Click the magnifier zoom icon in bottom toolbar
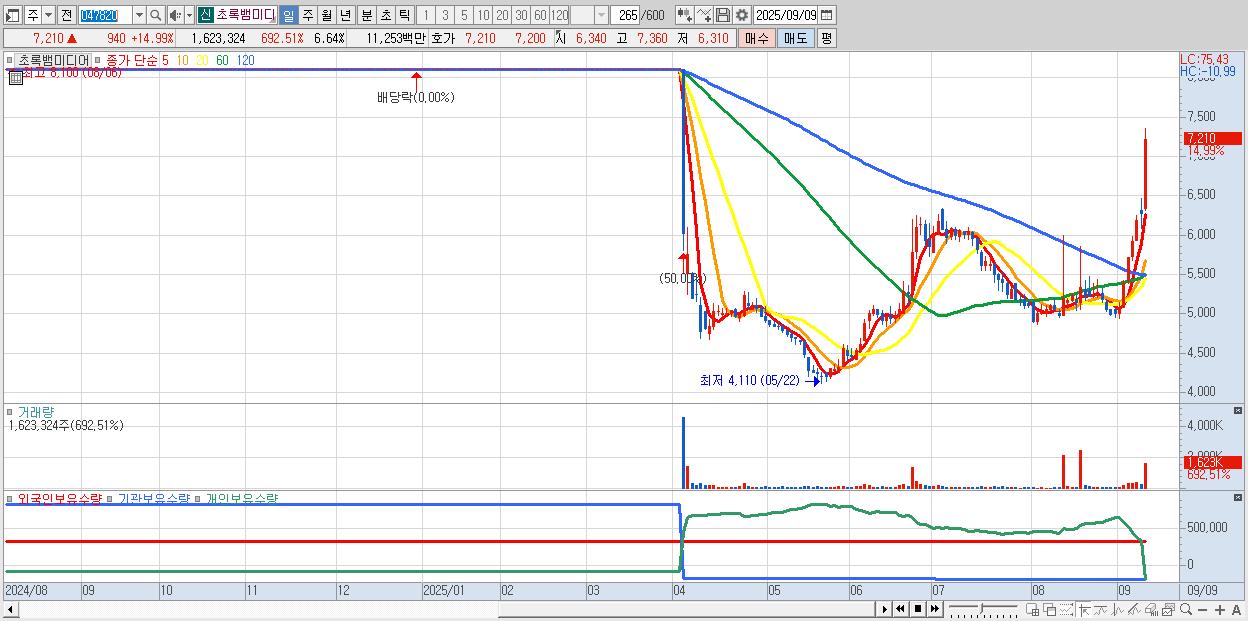This screenshot has height=621, width=1248. (x=1186, y=609)
